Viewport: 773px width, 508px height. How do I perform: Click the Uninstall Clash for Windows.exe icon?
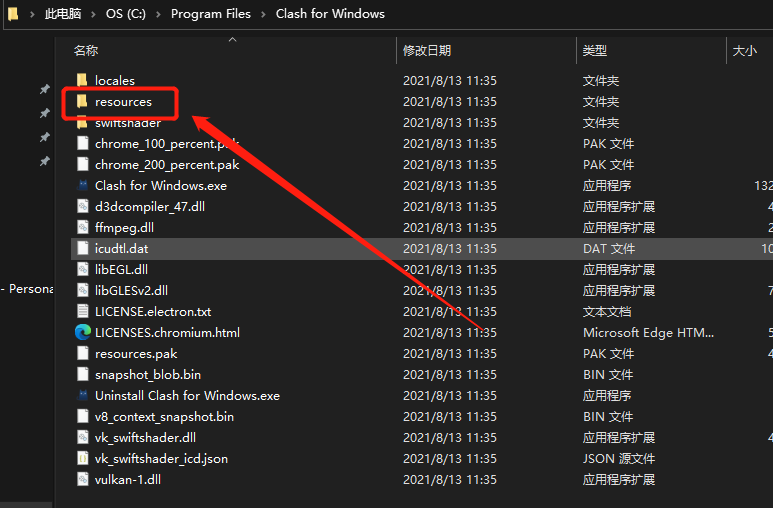pyautogui.click(x=83, y=395)
